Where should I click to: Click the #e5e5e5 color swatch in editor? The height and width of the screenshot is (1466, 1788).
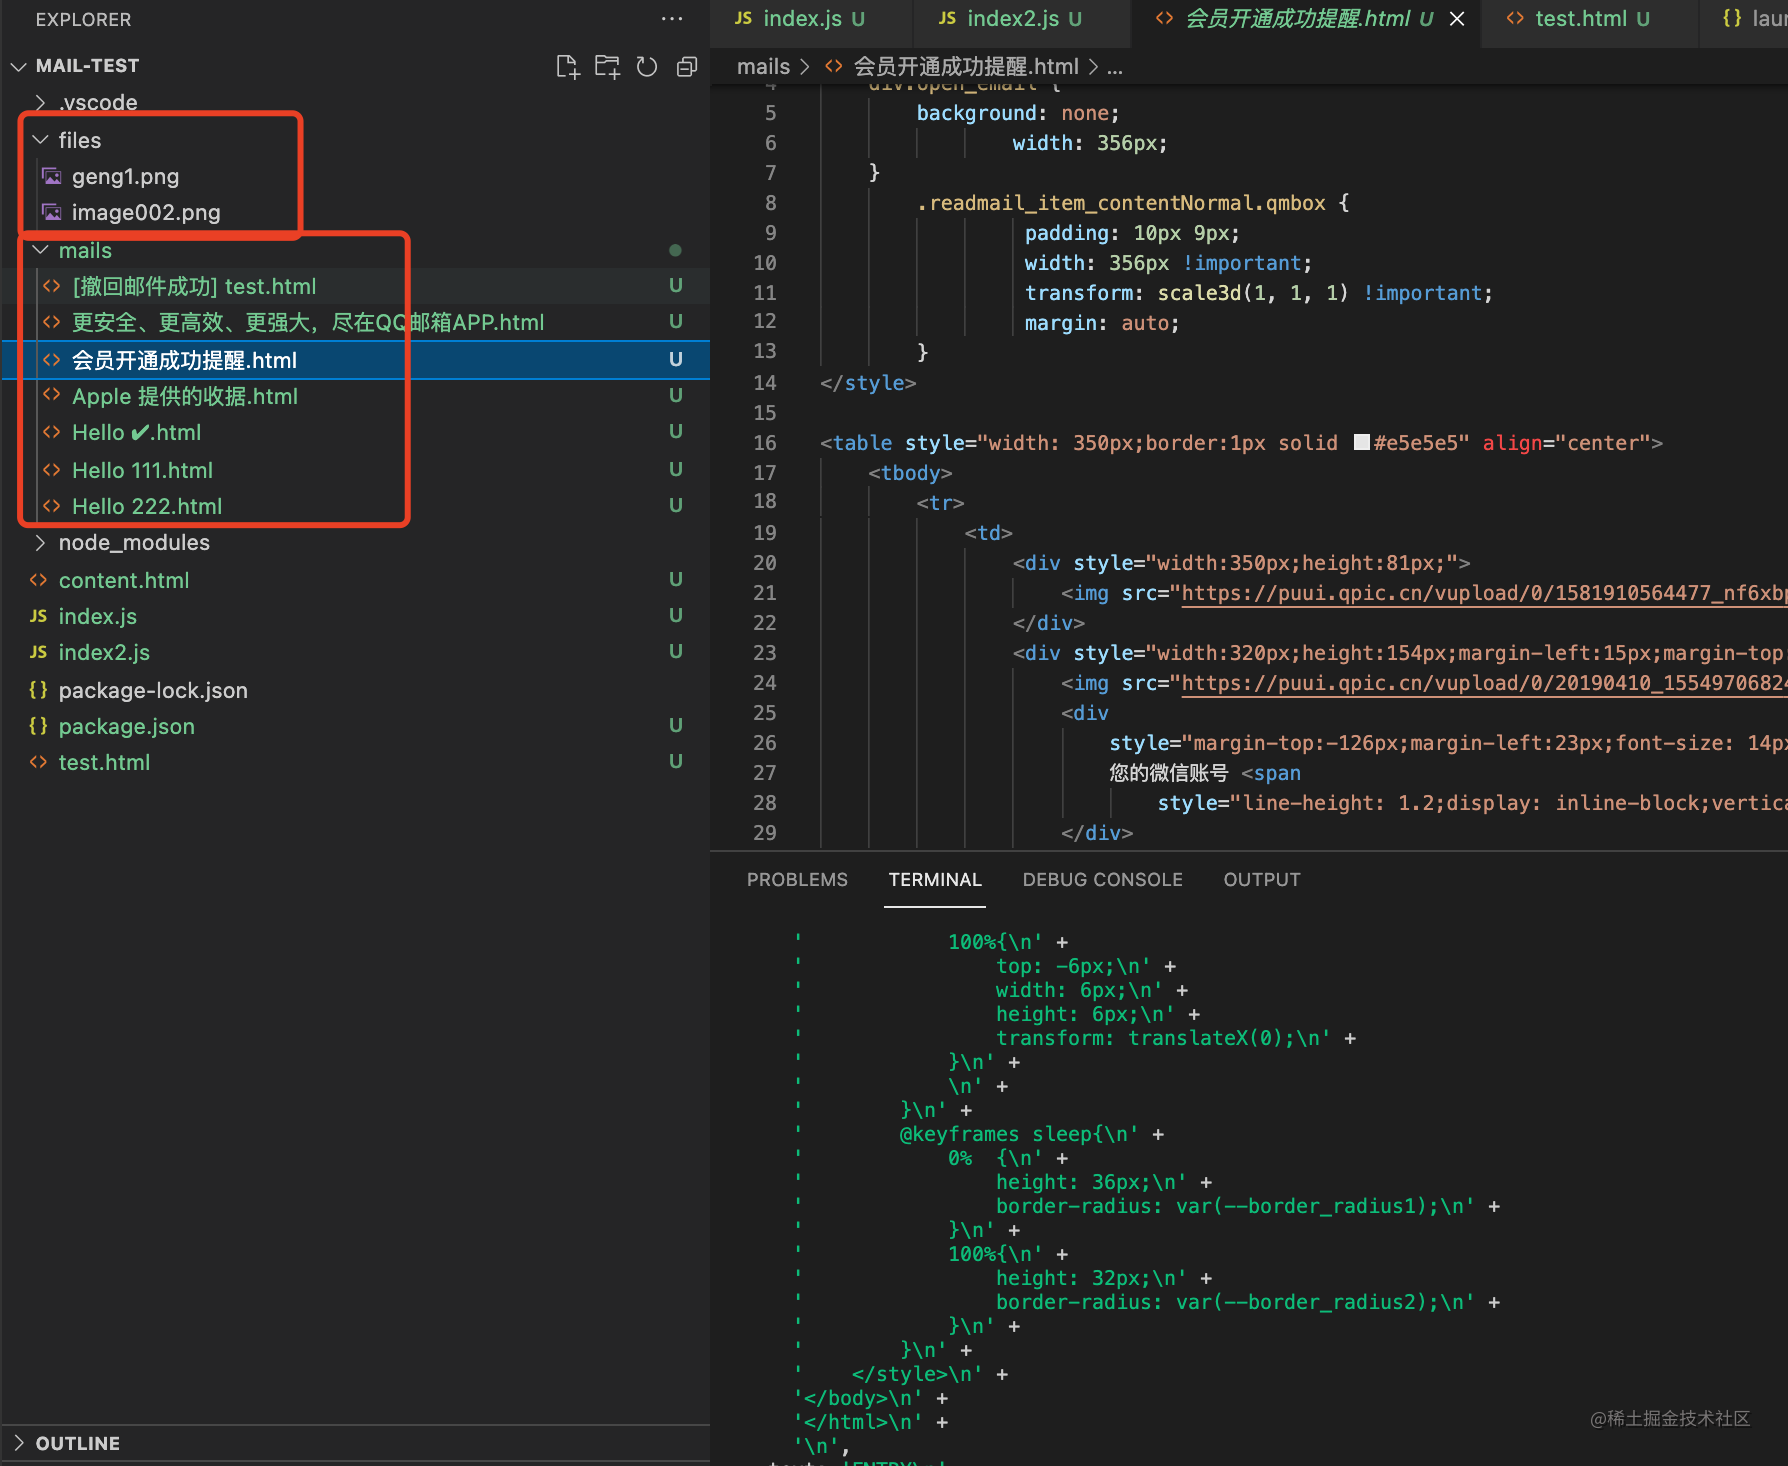coord(1361,443)
